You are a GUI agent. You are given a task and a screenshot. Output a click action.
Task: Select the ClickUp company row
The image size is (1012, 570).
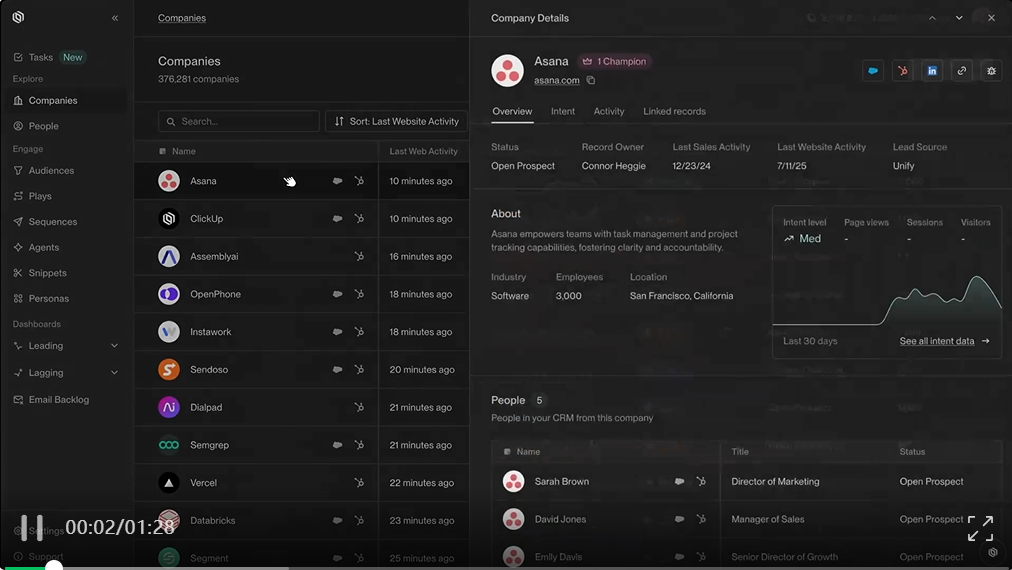click(301, 219)
